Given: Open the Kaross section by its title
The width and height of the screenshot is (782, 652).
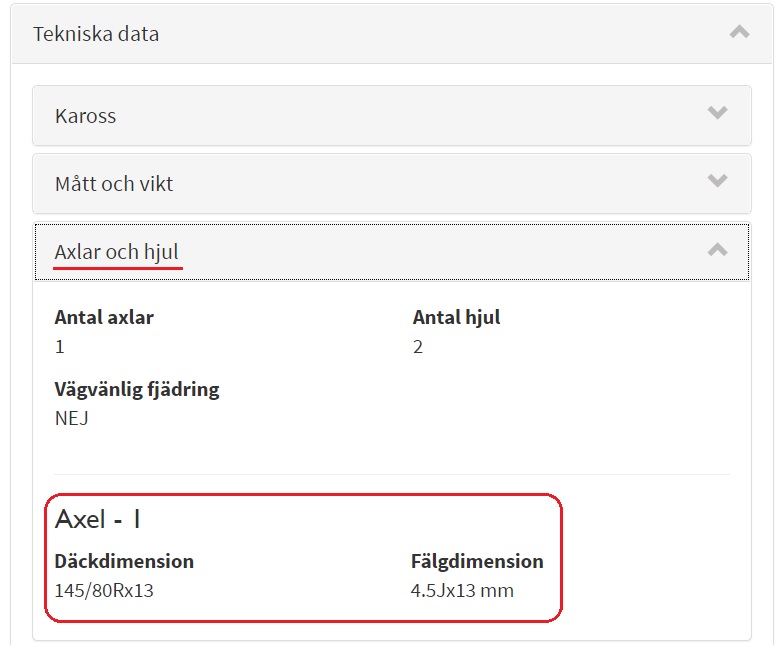Looking at the screenshot, I should 86,116.
